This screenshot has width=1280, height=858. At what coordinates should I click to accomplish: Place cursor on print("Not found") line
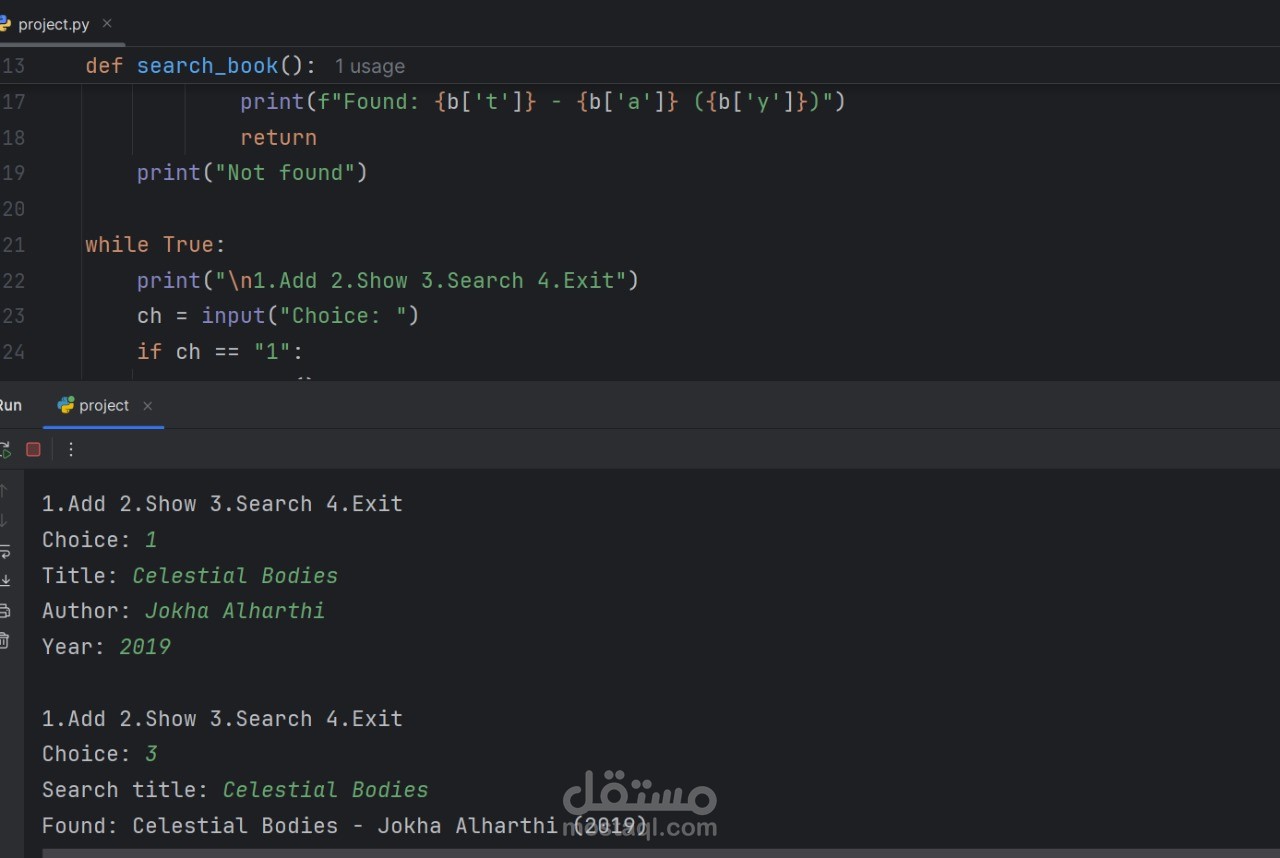(x=252, y=173)
